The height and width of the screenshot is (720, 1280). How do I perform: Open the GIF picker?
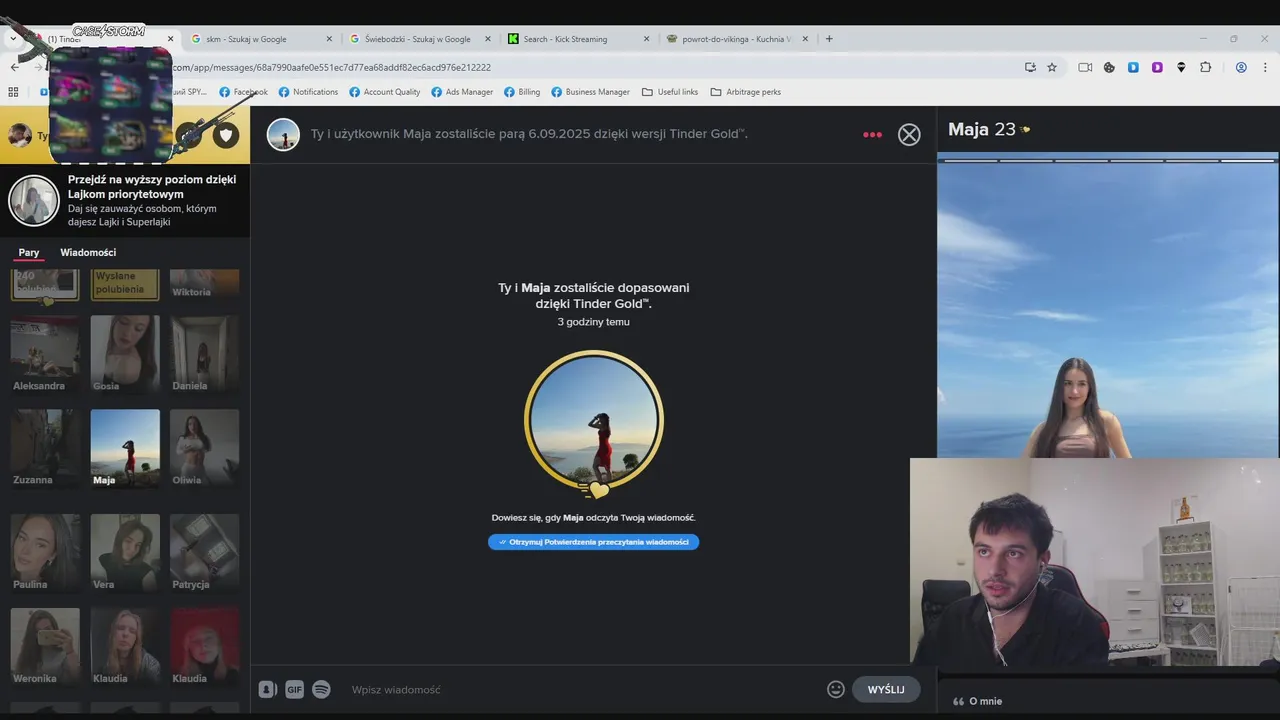[x=294, y=689]
